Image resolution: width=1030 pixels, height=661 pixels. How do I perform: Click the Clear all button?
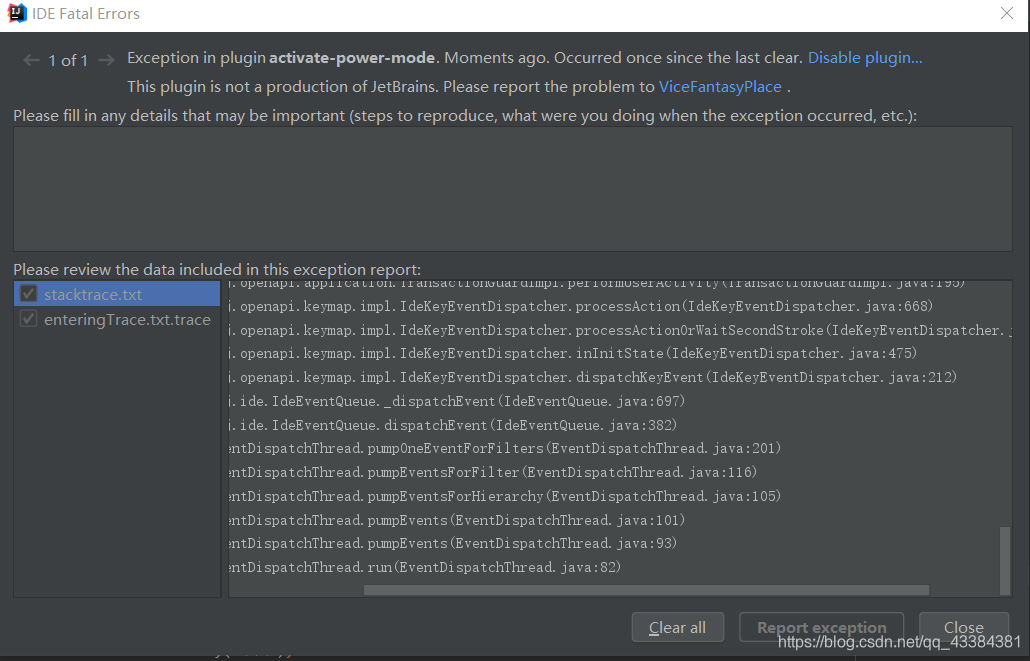(677, 627)
